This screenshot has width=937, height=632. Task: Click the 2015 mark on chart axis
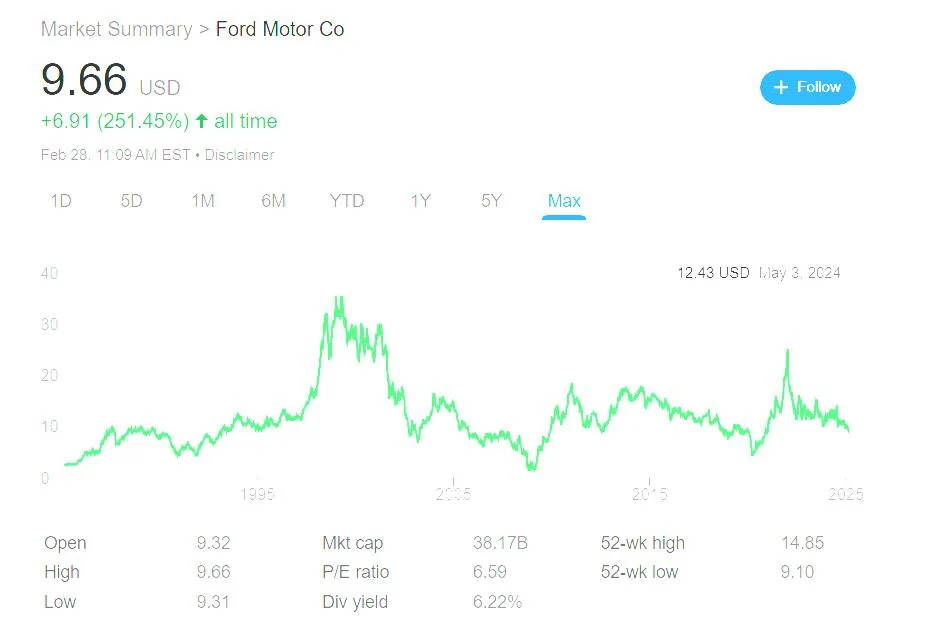(649, 493)
